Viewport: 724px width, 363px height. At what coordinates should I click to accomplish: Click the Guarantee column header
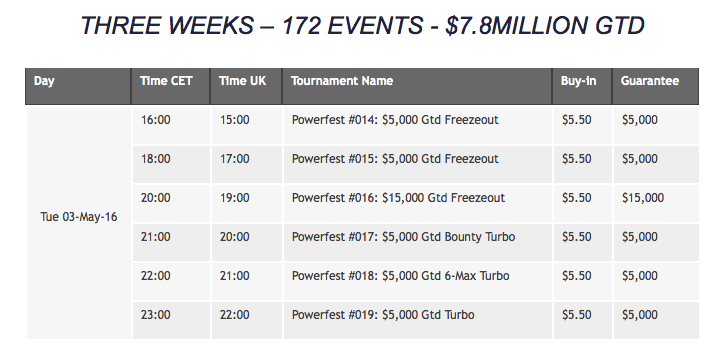(655, 86)
